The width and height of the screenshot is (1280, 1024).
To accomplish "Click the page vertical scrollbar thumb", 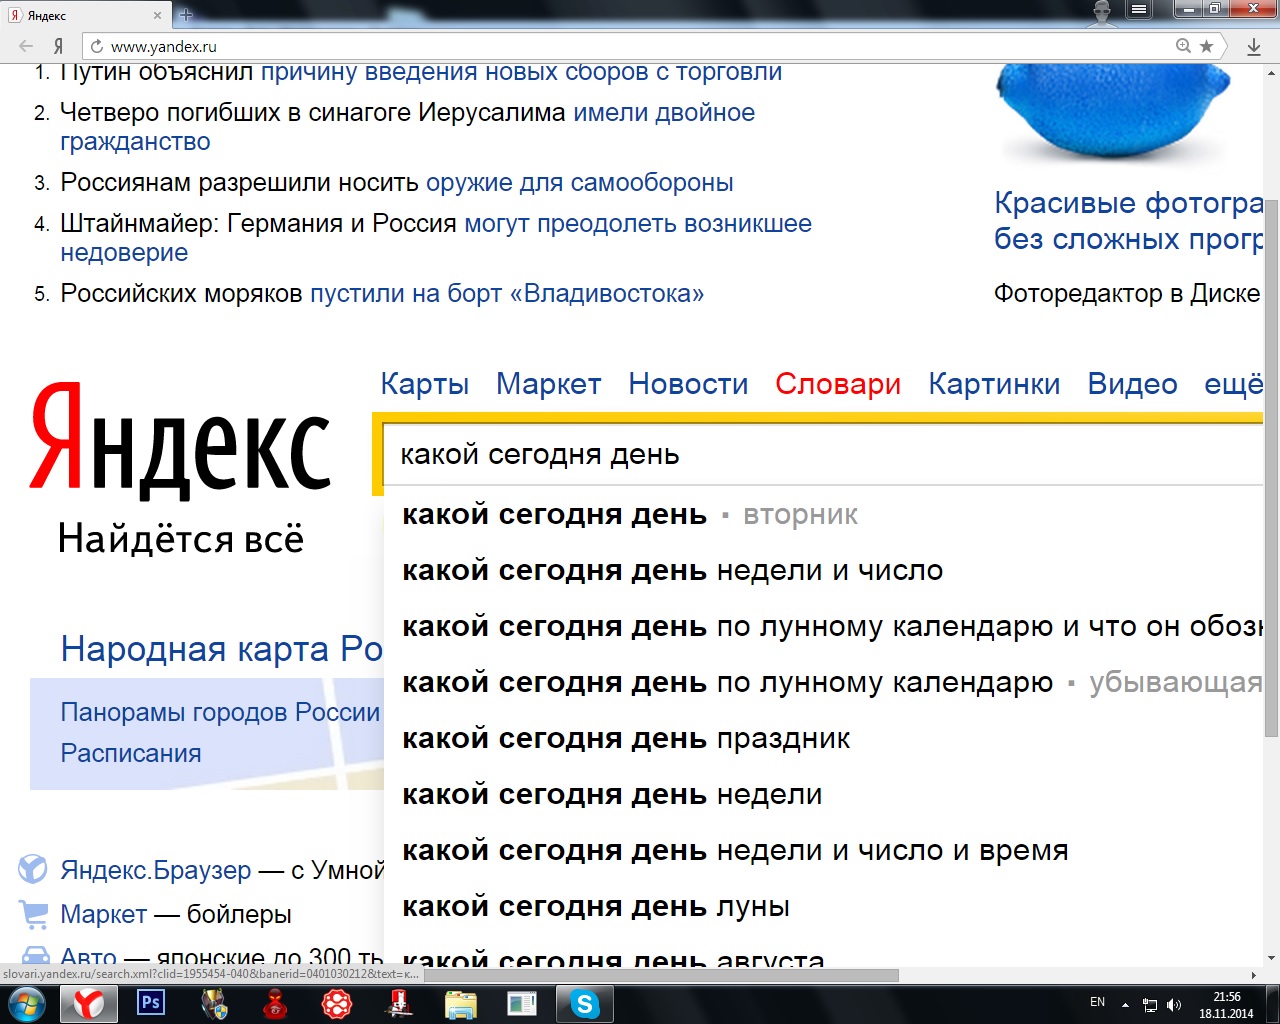I will click(x=1271, y=468).
